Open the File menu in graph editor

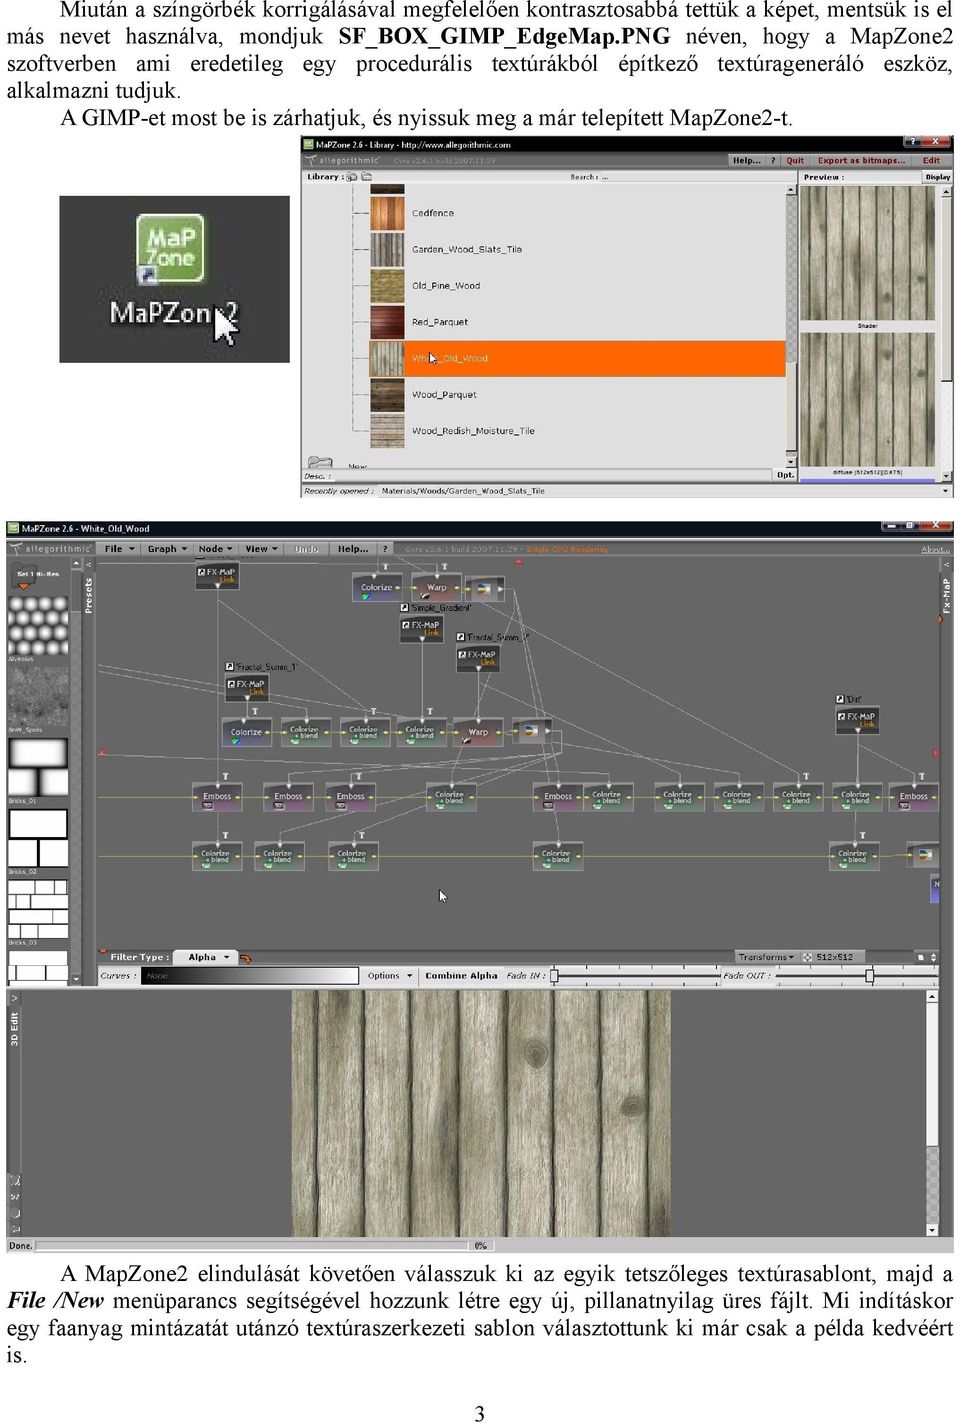118,549
